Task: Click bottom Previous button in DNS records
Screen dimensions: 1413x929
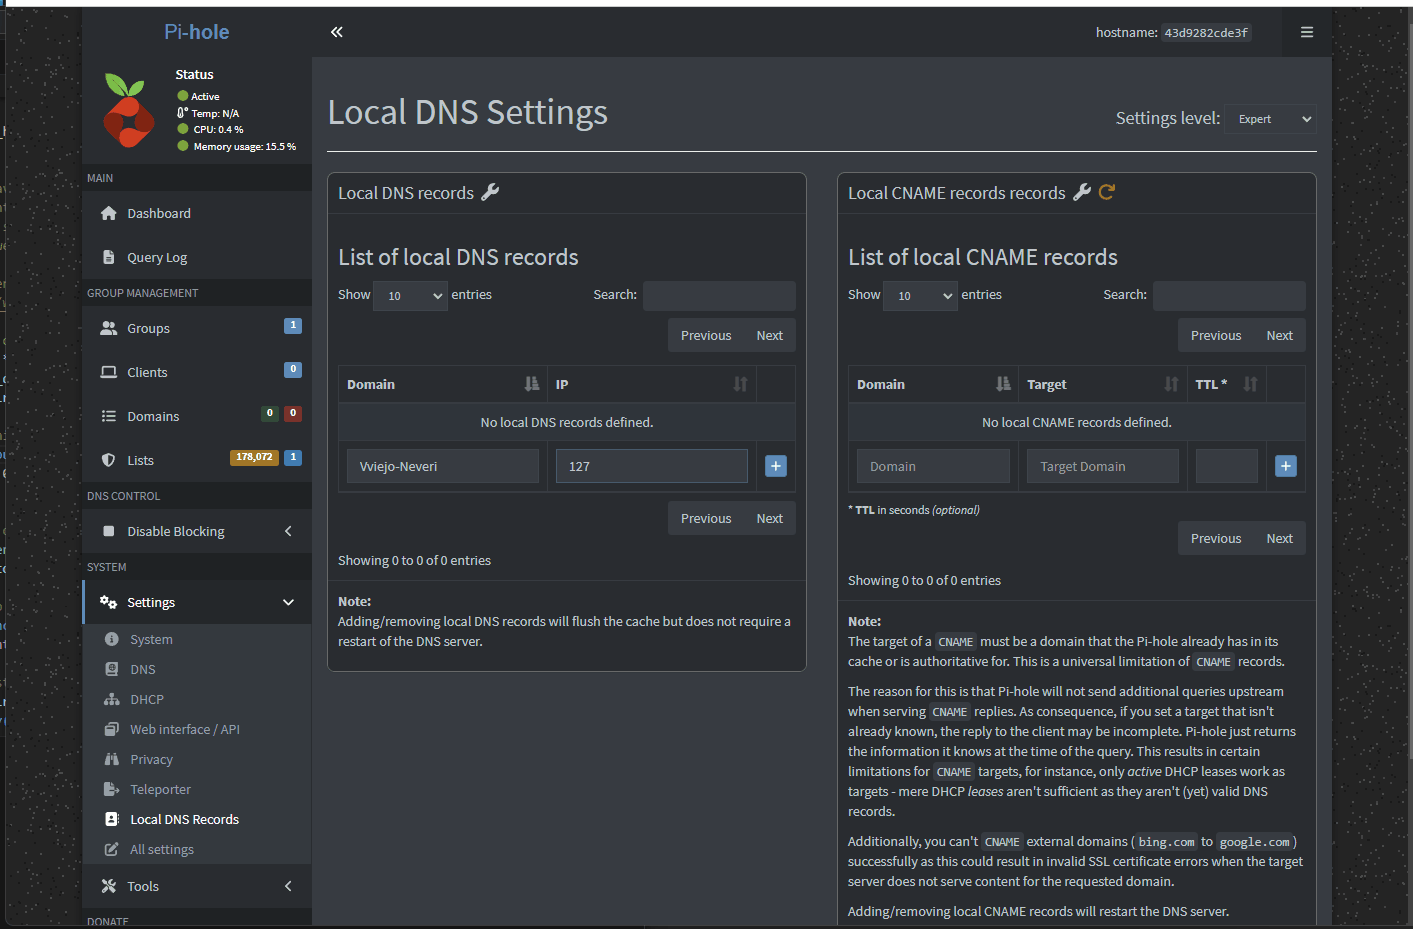Action: pos(706,518)
